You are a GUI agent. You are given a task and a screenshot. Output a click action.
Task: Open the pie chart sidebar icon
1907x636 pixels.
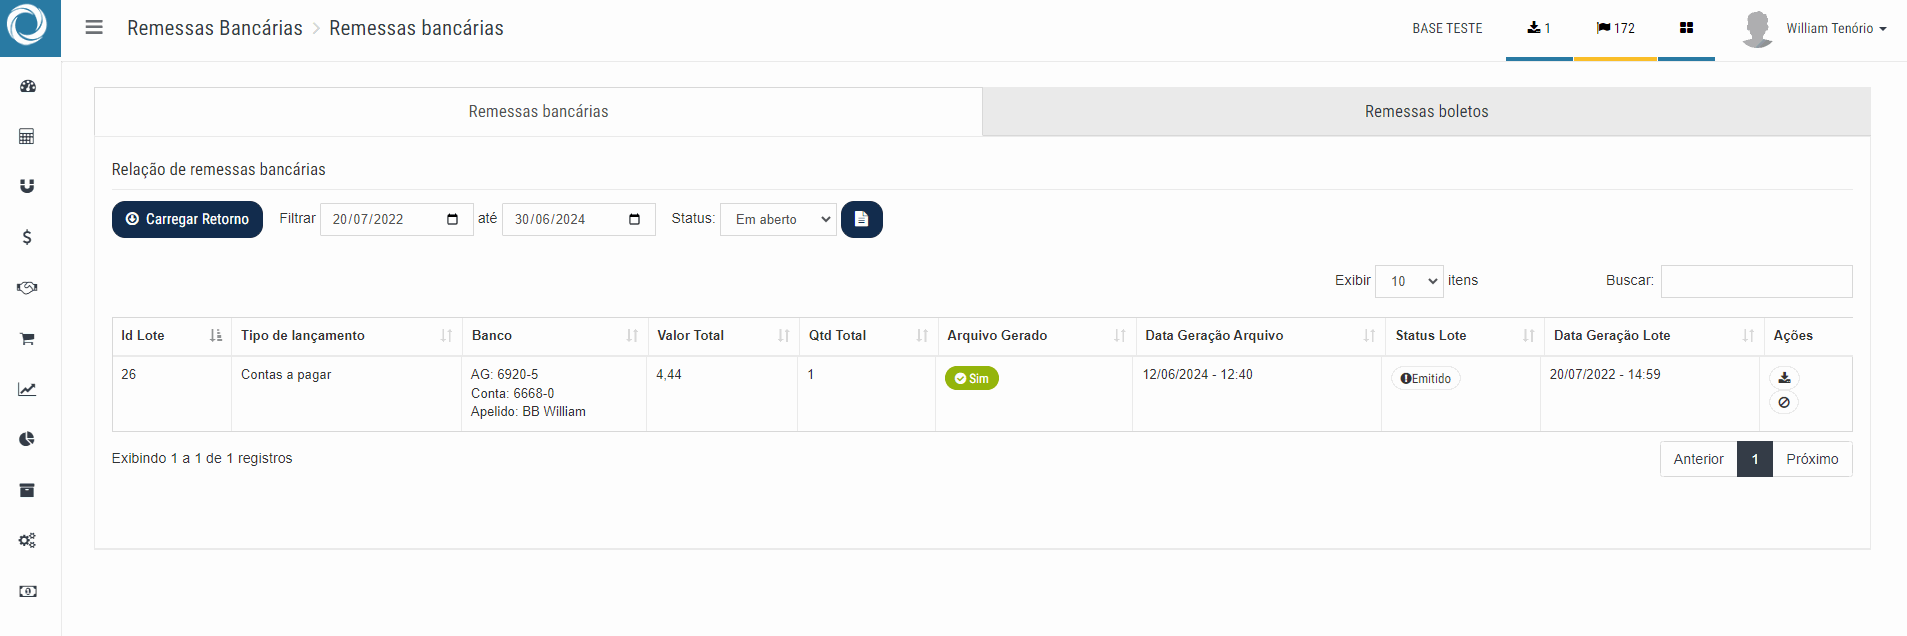[27, 439]
